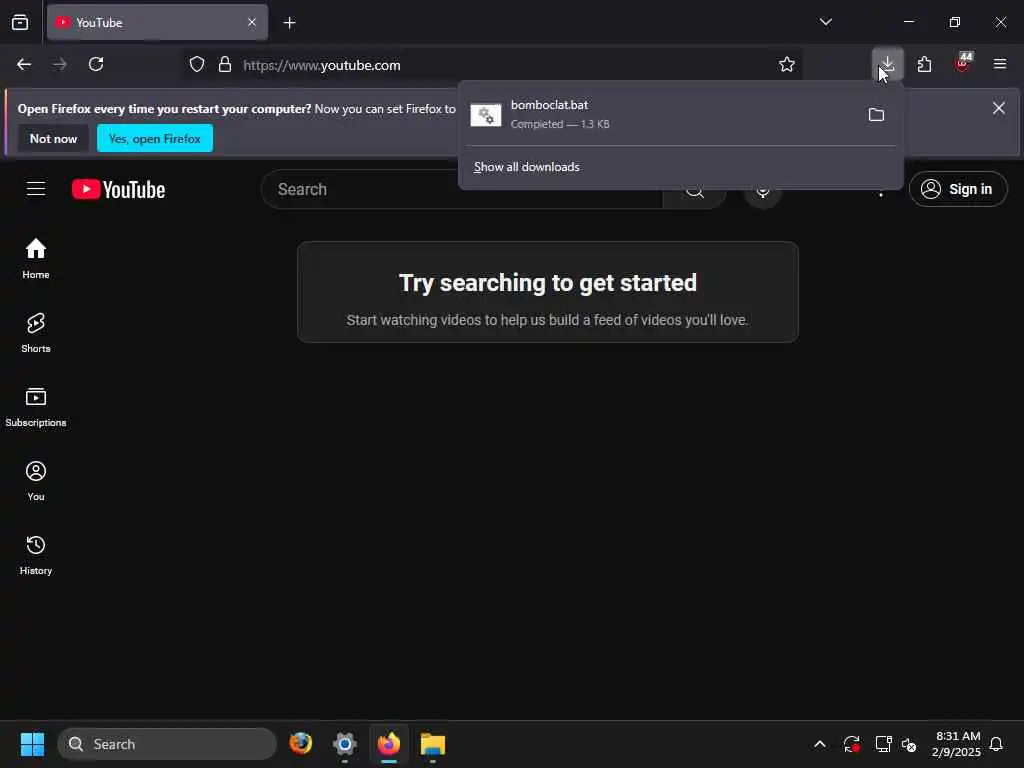Expand the list all tabs chevron
Image resolution: width=1024 pixels, height=768 pixels.
coord(825,22)
